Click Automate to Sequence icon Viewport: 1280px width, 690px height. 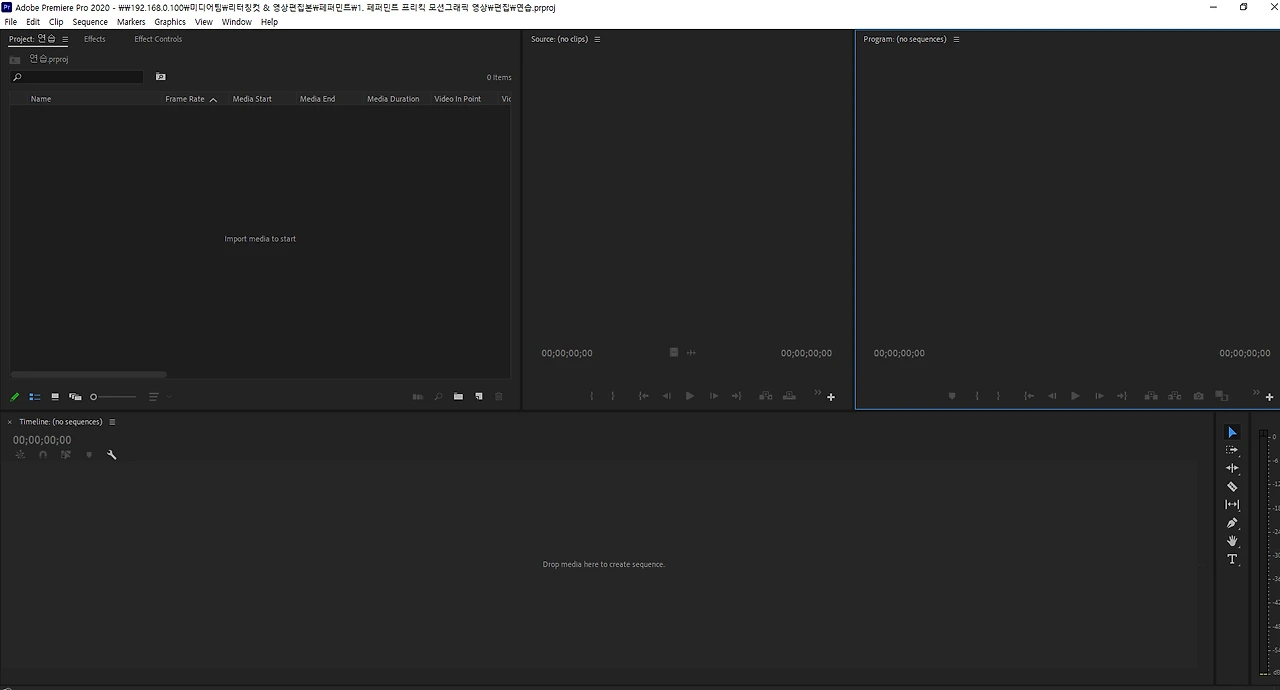click(x=418, y=397)
